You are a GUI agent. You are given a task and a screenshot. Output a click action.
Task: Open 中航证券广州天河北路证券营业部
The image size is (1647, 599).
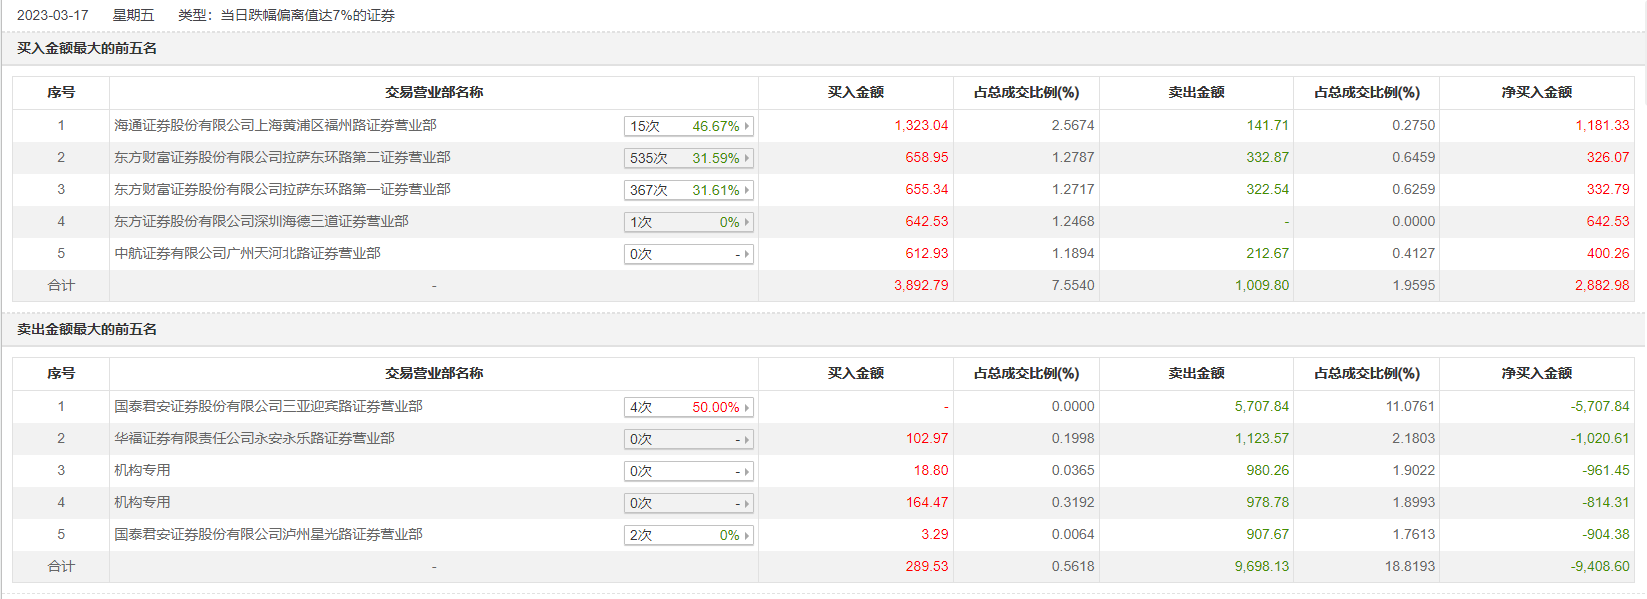[247, 253]
